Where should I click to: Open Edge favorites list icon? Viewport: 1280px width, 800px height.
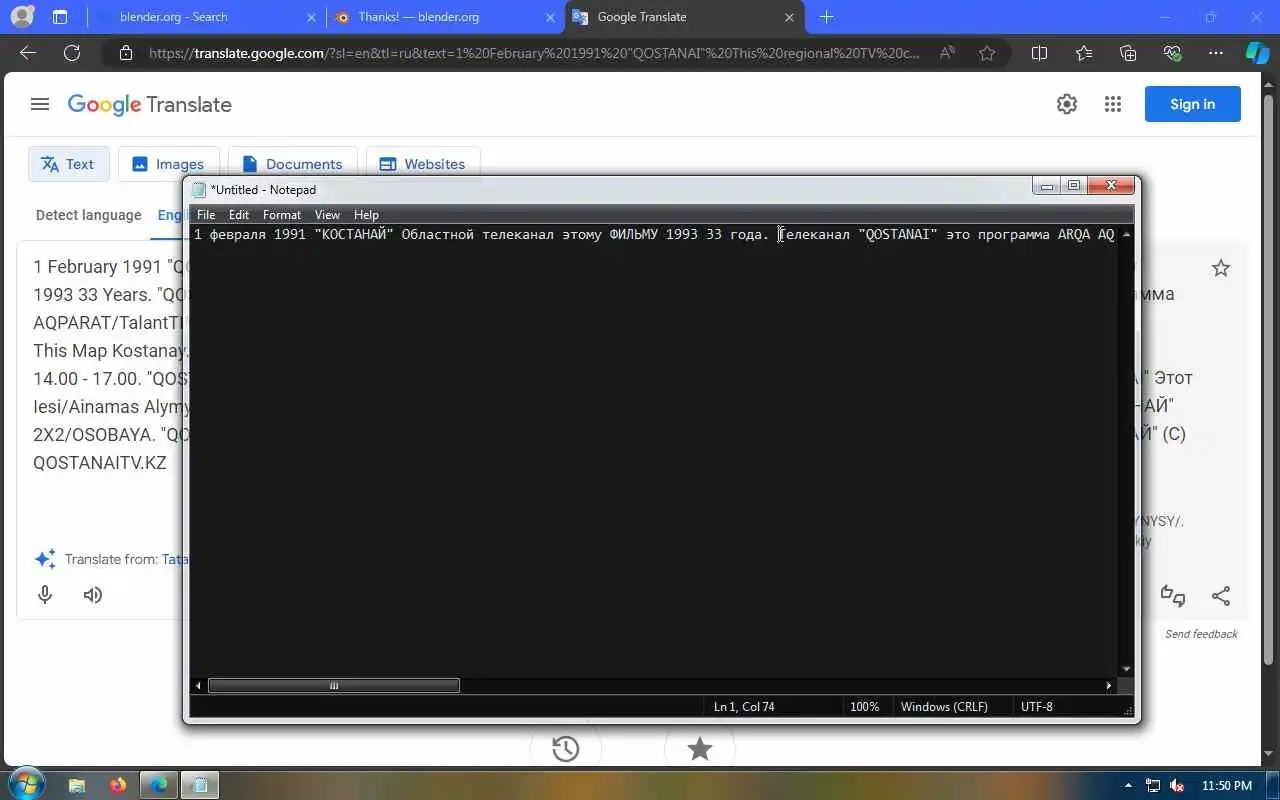(1084, 53)
